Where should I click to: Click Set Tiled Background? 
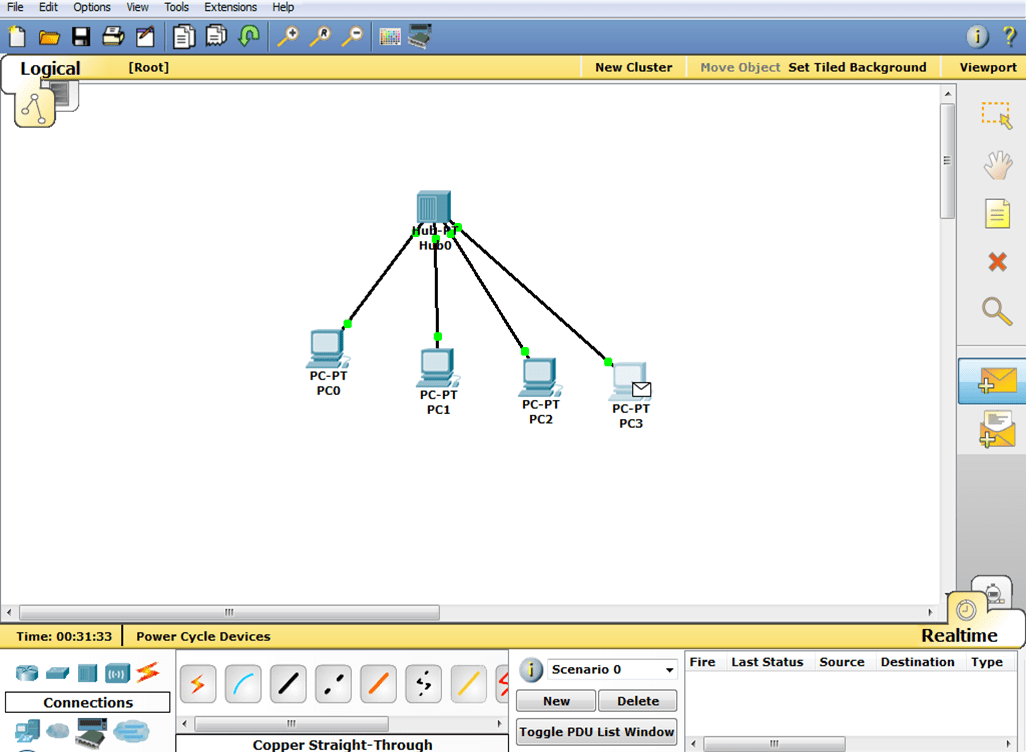tap(857, 67)
